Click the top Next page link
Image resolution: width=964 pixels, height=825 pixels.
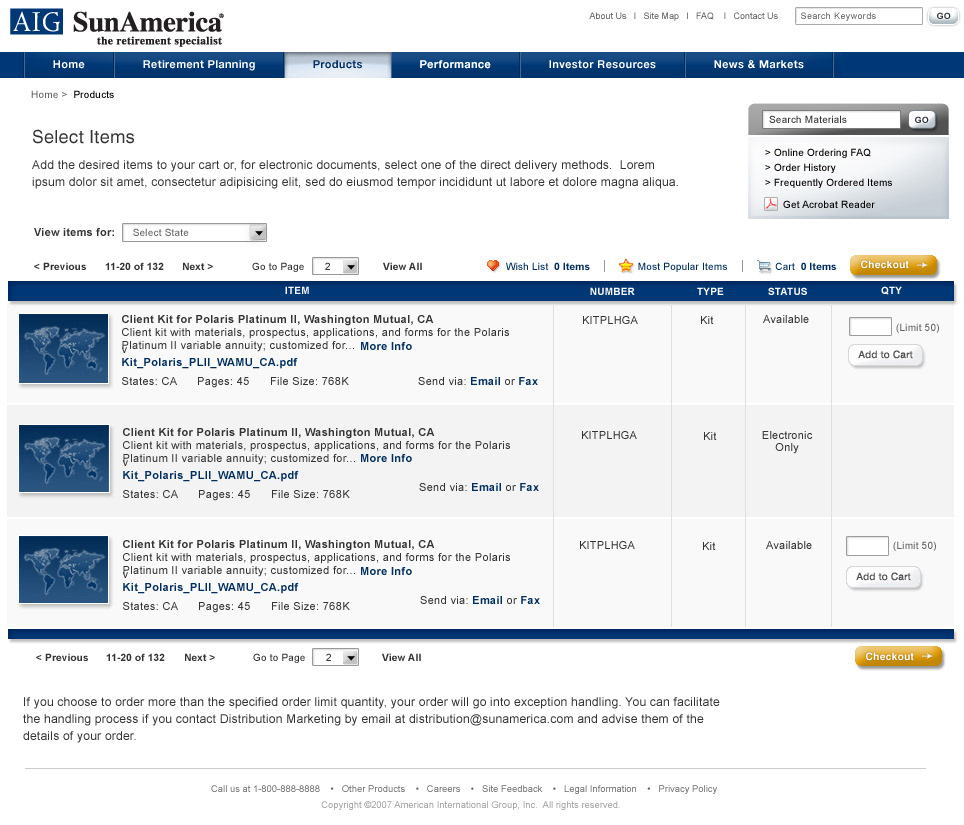pyautogui.click(x=197, y=267)
